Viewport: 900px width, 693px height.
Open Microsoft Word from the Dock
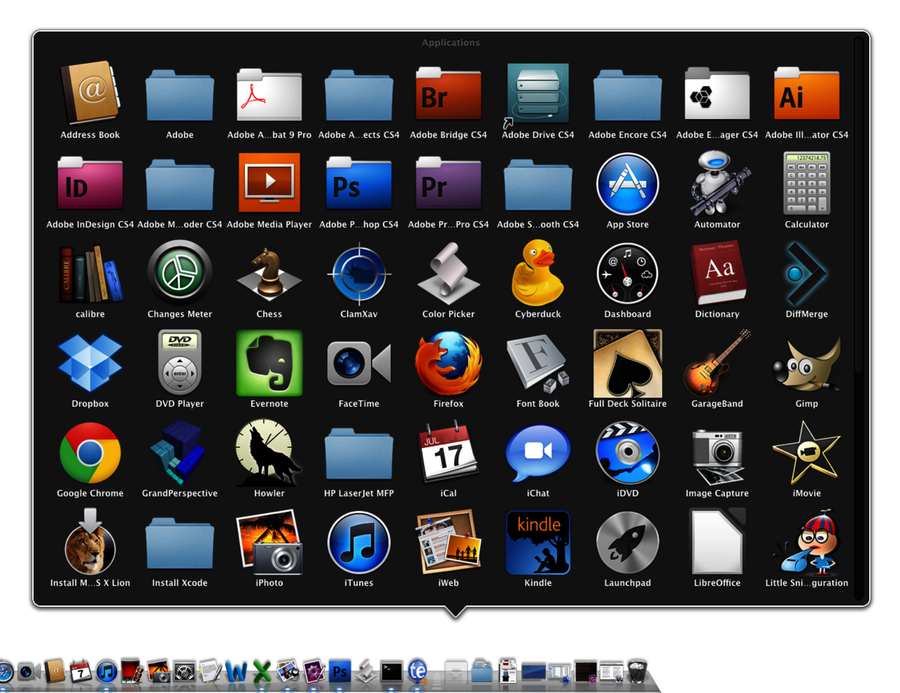click(236, 671)
